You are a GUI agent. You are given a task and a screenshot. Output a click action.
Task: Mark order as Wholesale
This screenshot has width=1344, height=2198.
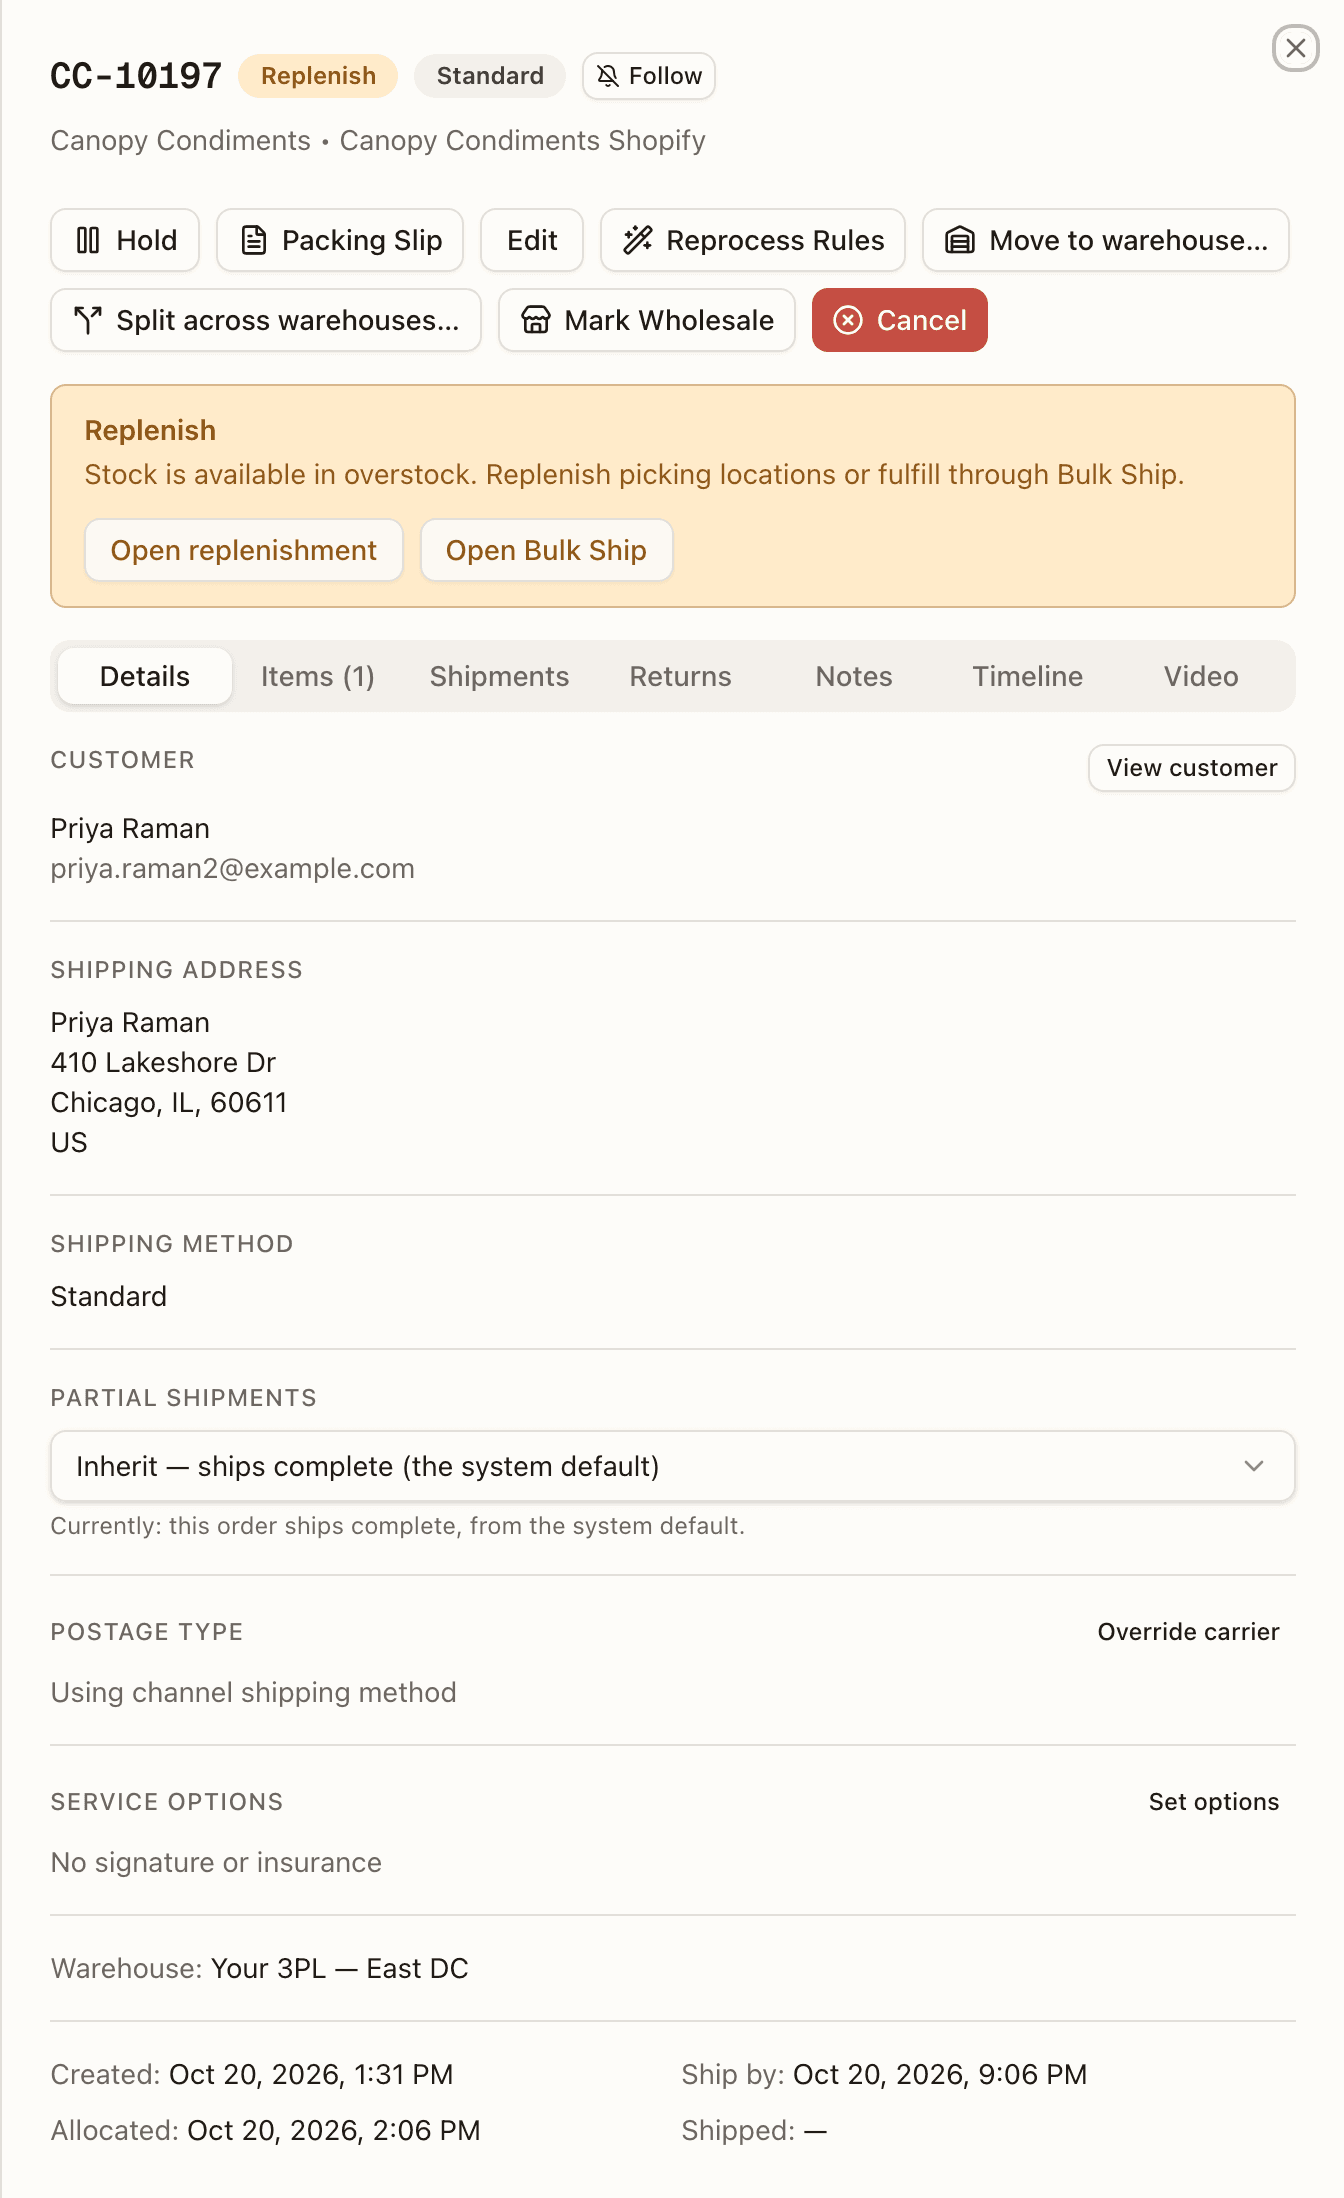[647, 320]
